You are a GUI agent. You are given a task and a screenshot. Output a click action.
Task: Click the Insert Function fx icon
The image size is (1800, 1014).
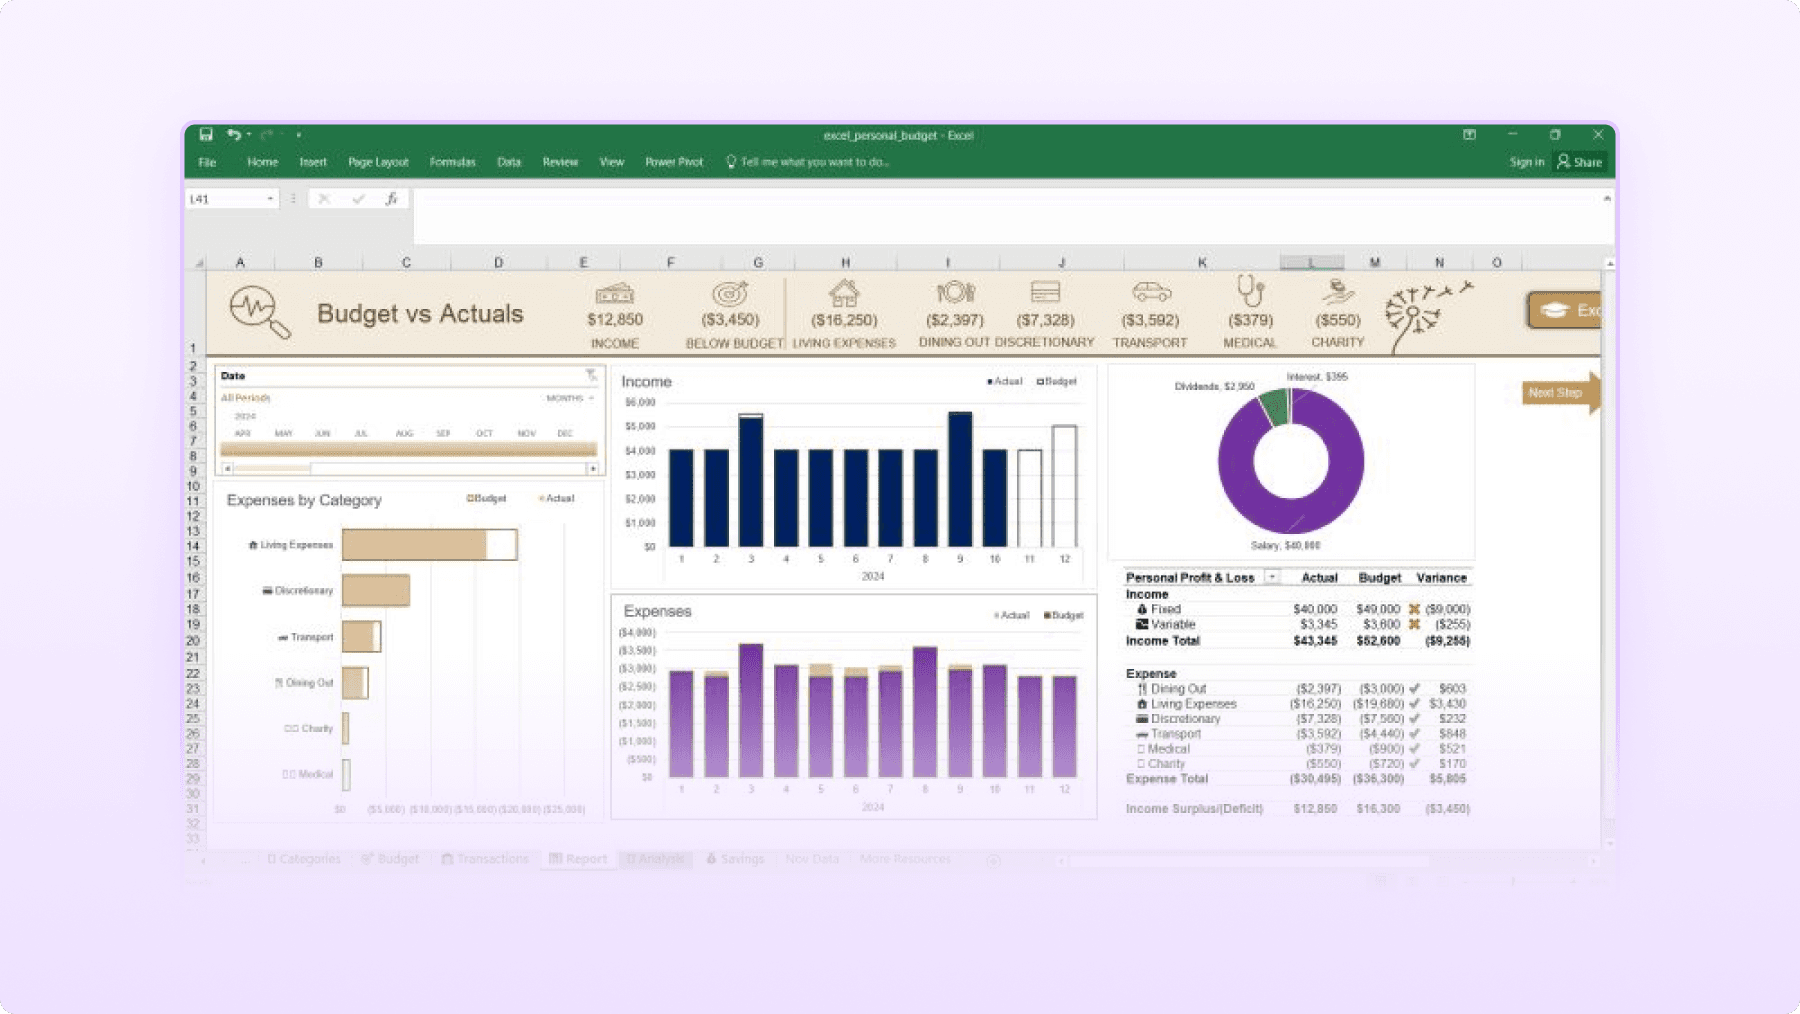(392, 199)
